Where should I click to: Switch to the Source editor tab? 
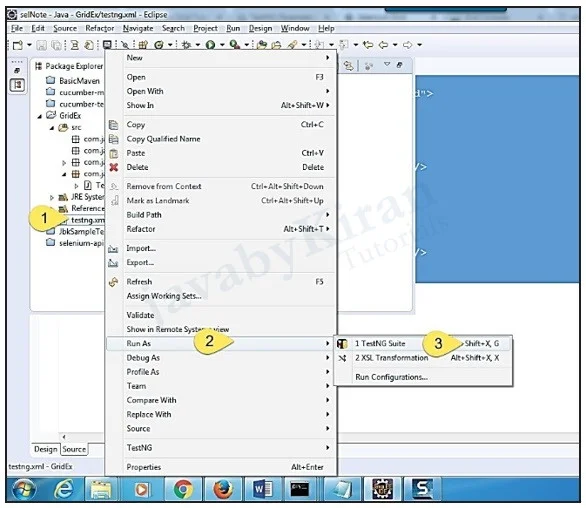74,449
